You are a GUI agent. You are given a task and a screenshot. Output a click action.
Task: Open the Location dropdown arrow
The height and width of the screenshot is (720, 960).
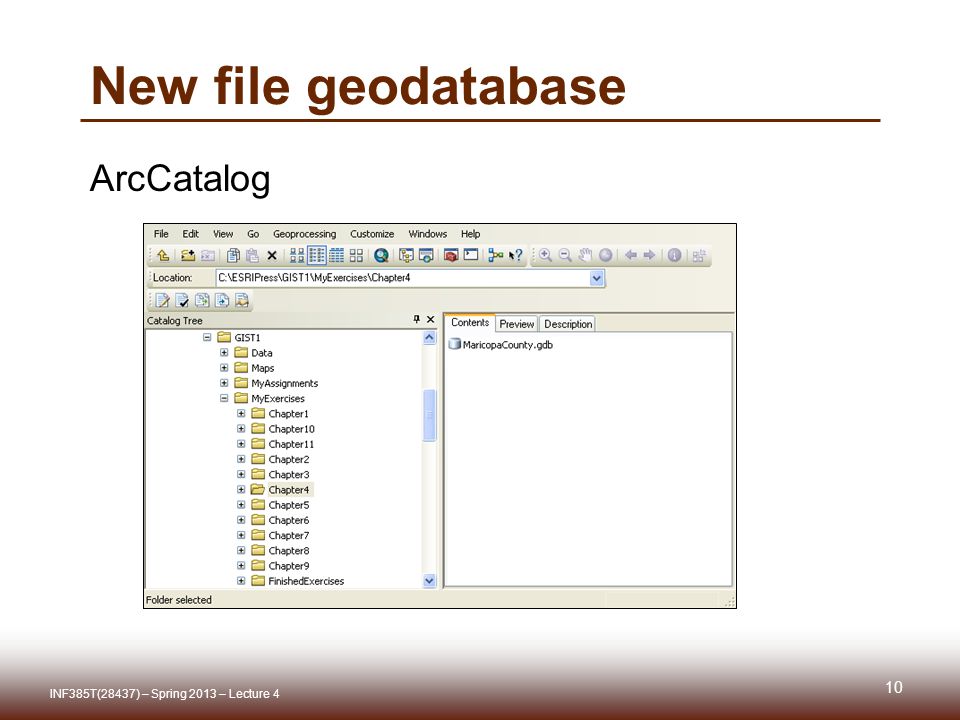[596, 279]
